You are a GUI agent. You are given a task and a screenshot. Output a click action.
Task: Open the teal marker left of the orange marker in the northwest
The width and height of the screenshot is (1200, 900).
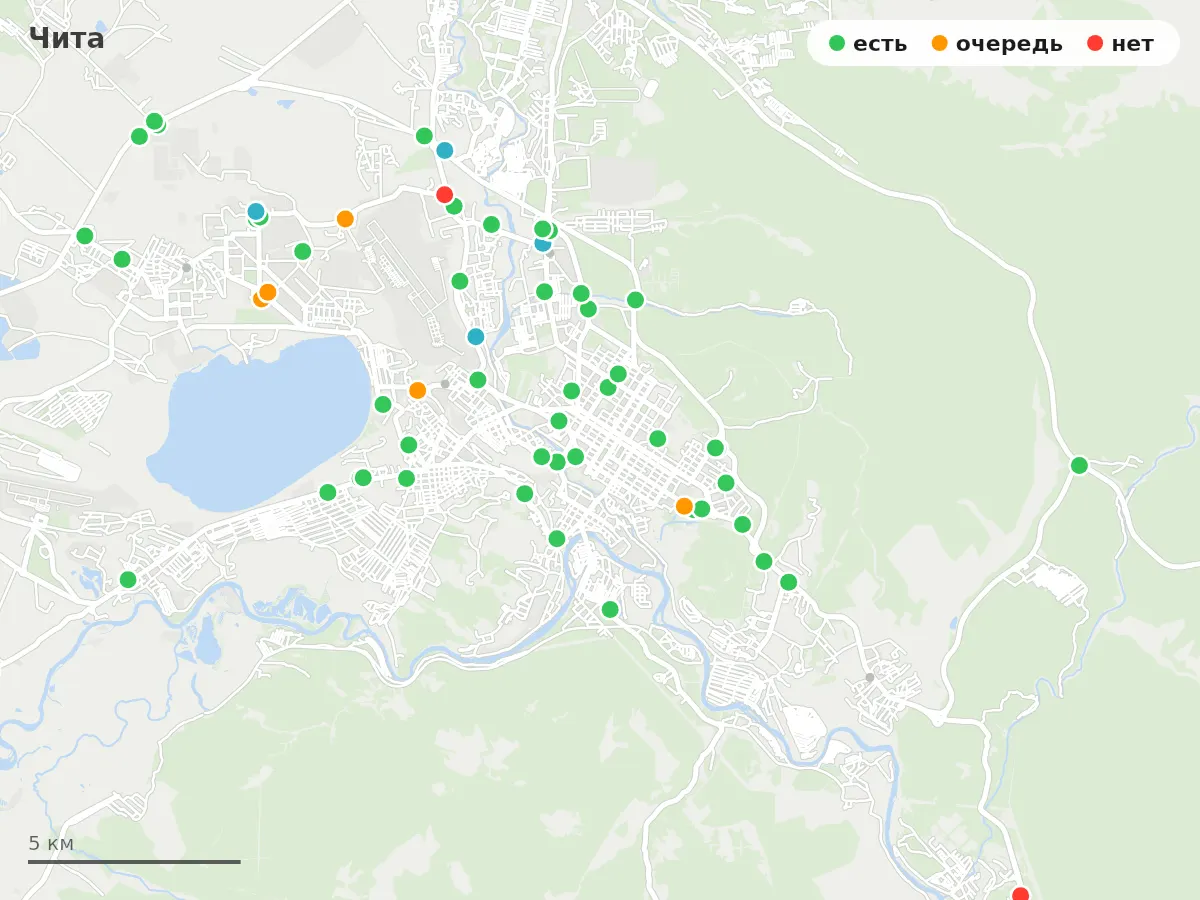tap(256, 211)
